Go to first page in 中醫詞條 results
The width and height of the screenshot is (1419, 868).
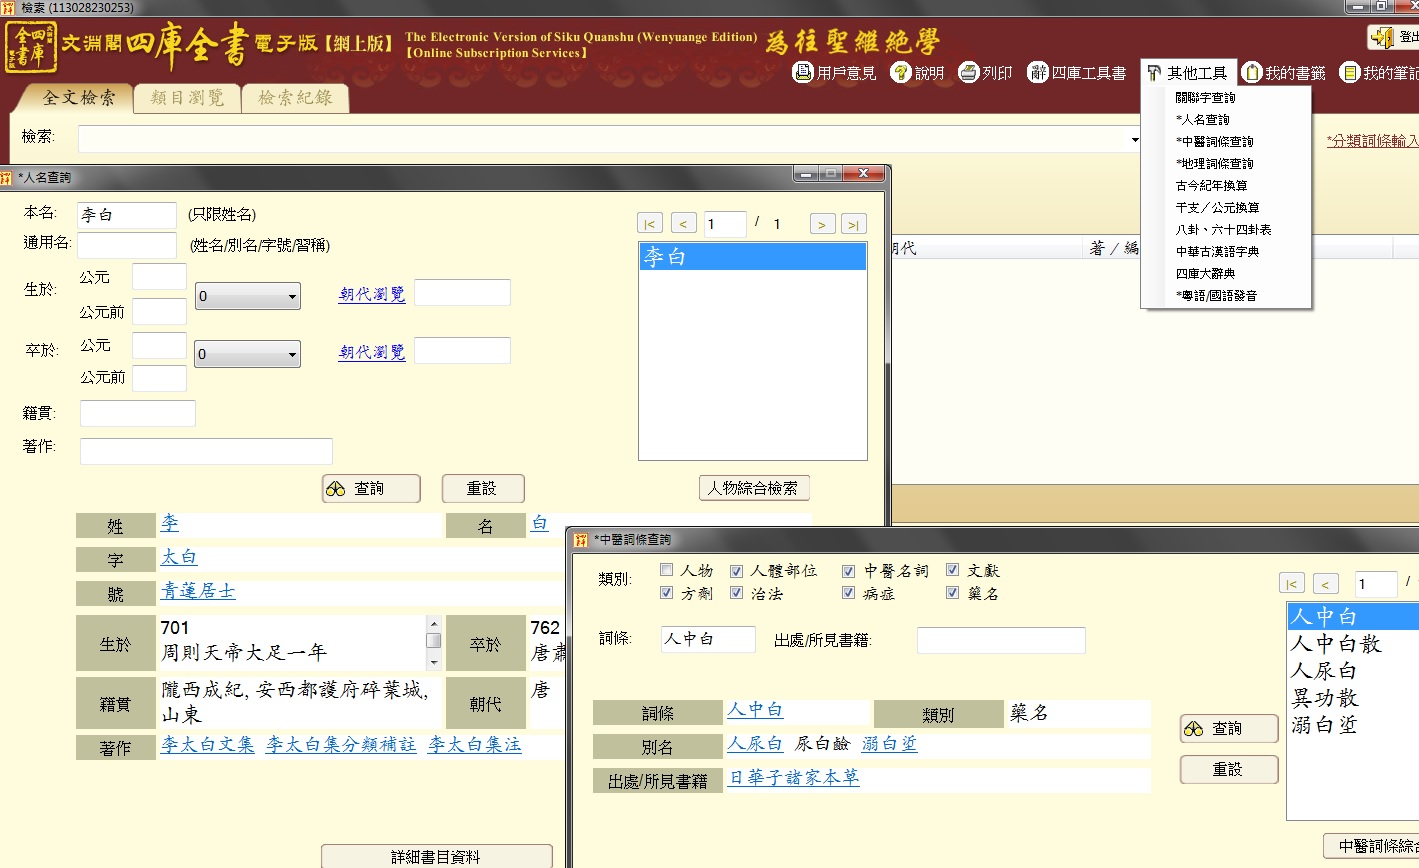point(1291,584)
